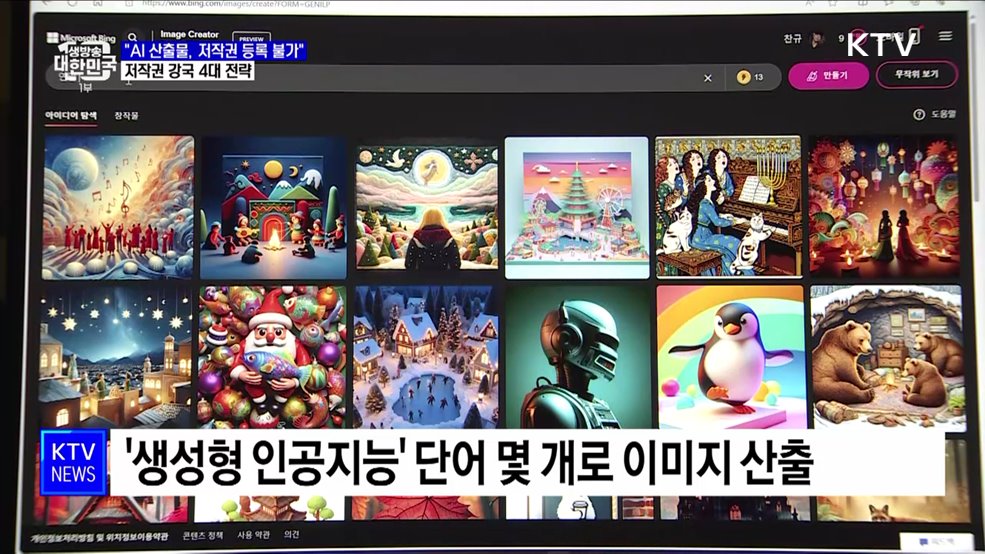This screenshot has height=554, width=985.
Task: Click the 만들기 create button
Action: click(x=828, y=75)
